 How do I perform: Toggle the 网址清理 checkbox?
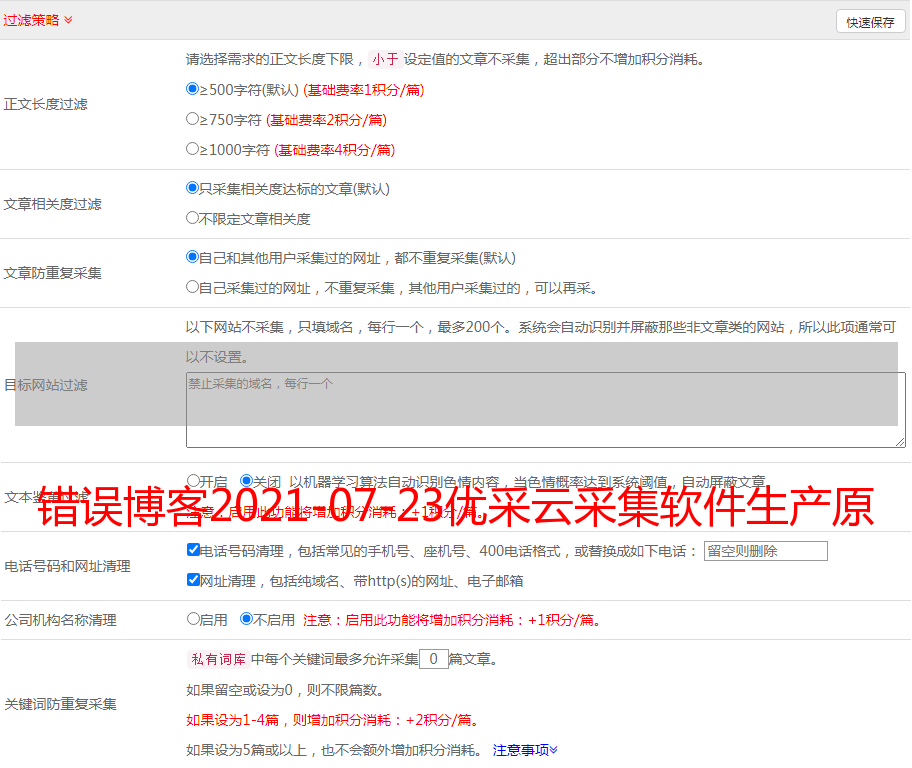tap(193, 579)
